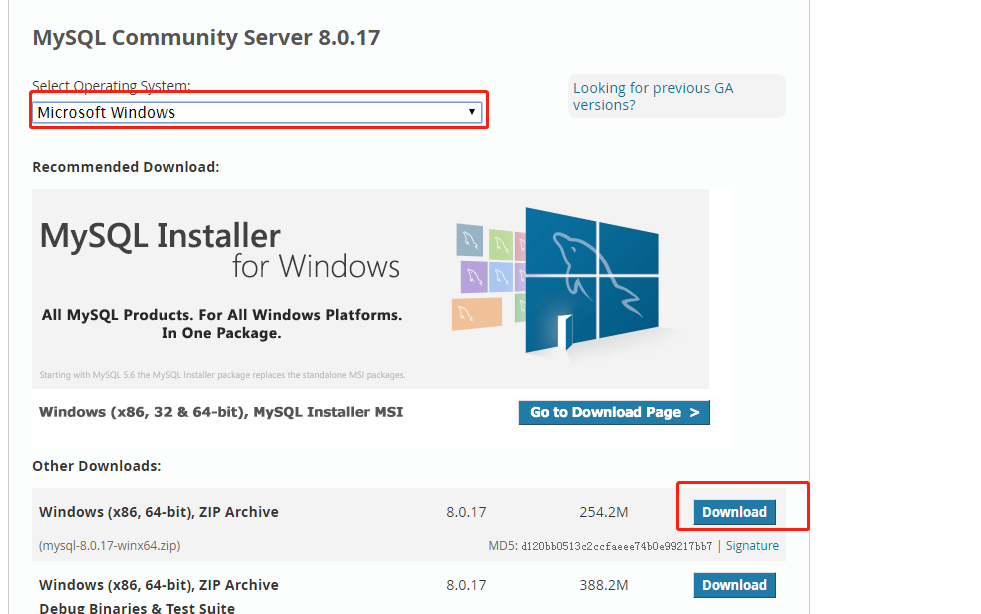Screen dimensions: 981x614
Task: Click the 8.0.17 version text in the first download row
Action: [x=466, y=511]
